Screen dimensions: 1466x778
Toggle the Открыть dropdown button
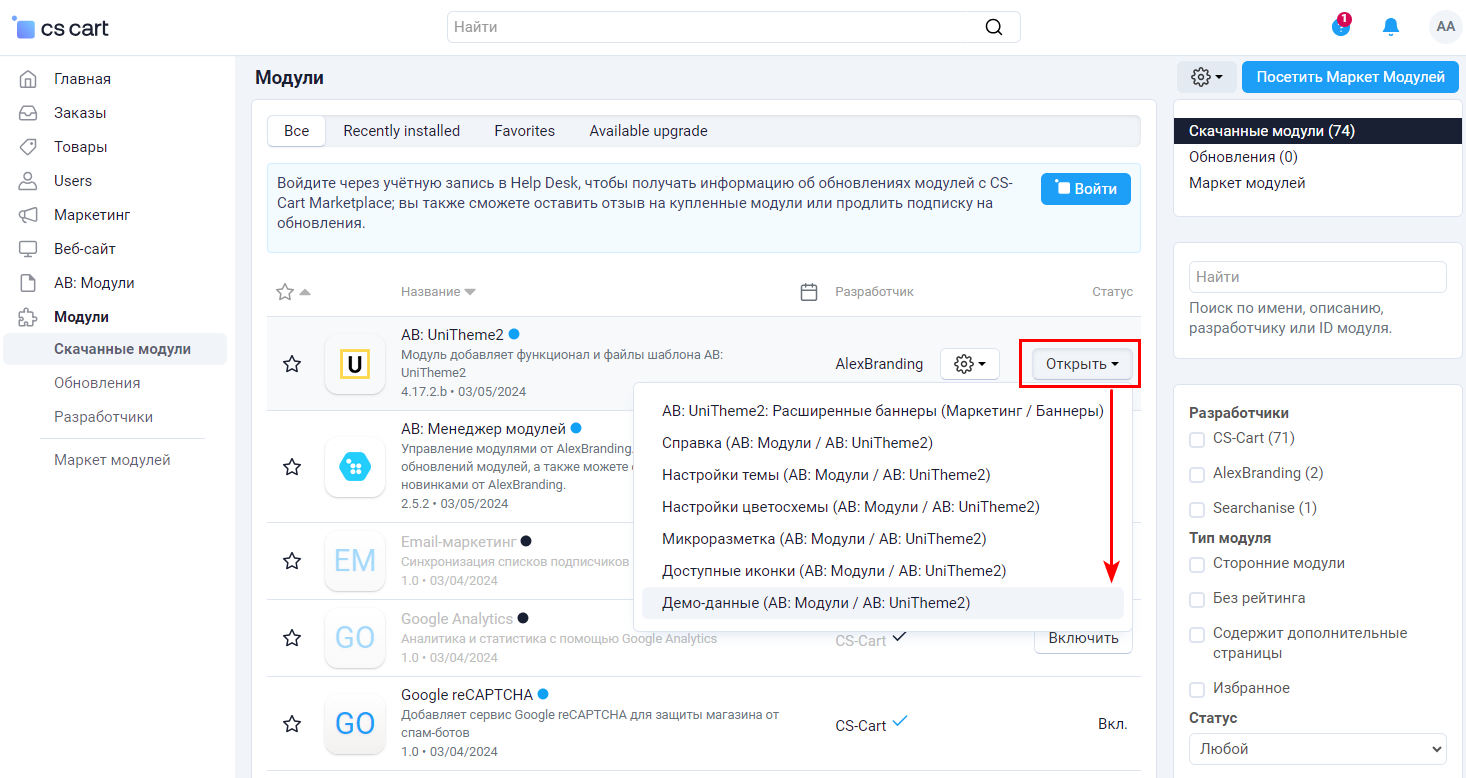pyautogui.click(x=1082, y=364)
